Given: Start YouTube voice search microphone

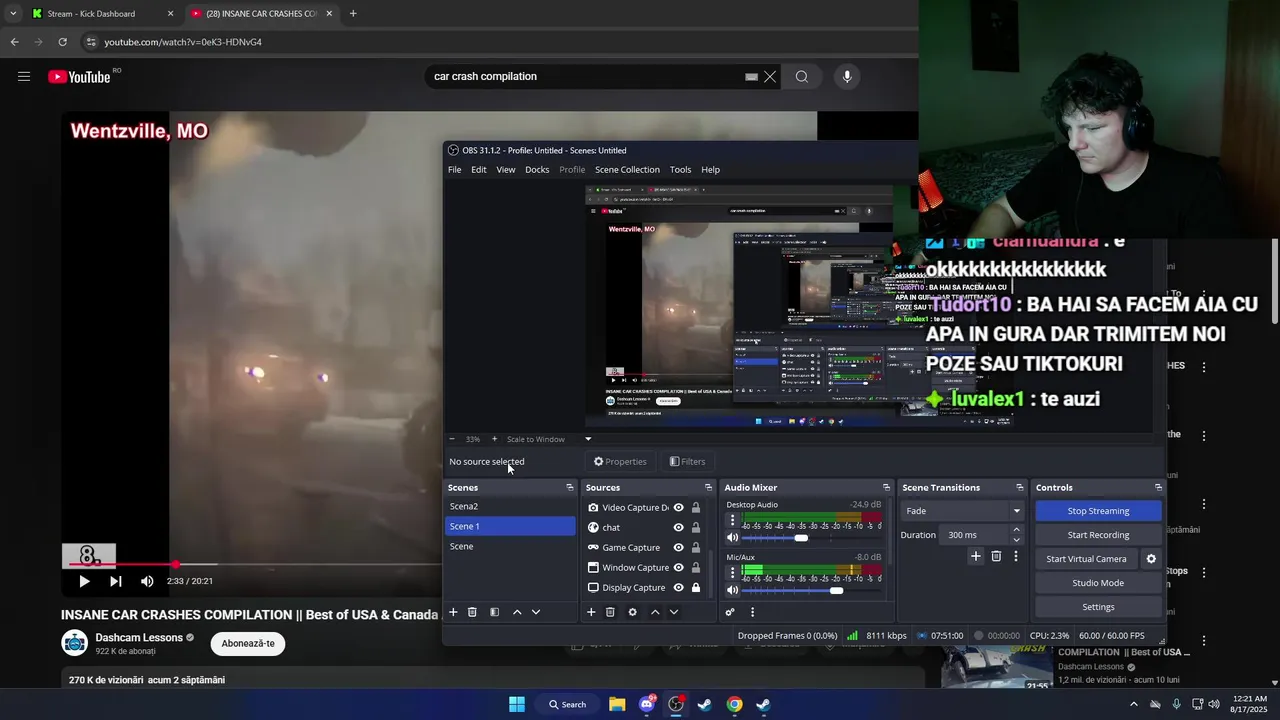Looking at the screenshot, I should tap(847, 77).
